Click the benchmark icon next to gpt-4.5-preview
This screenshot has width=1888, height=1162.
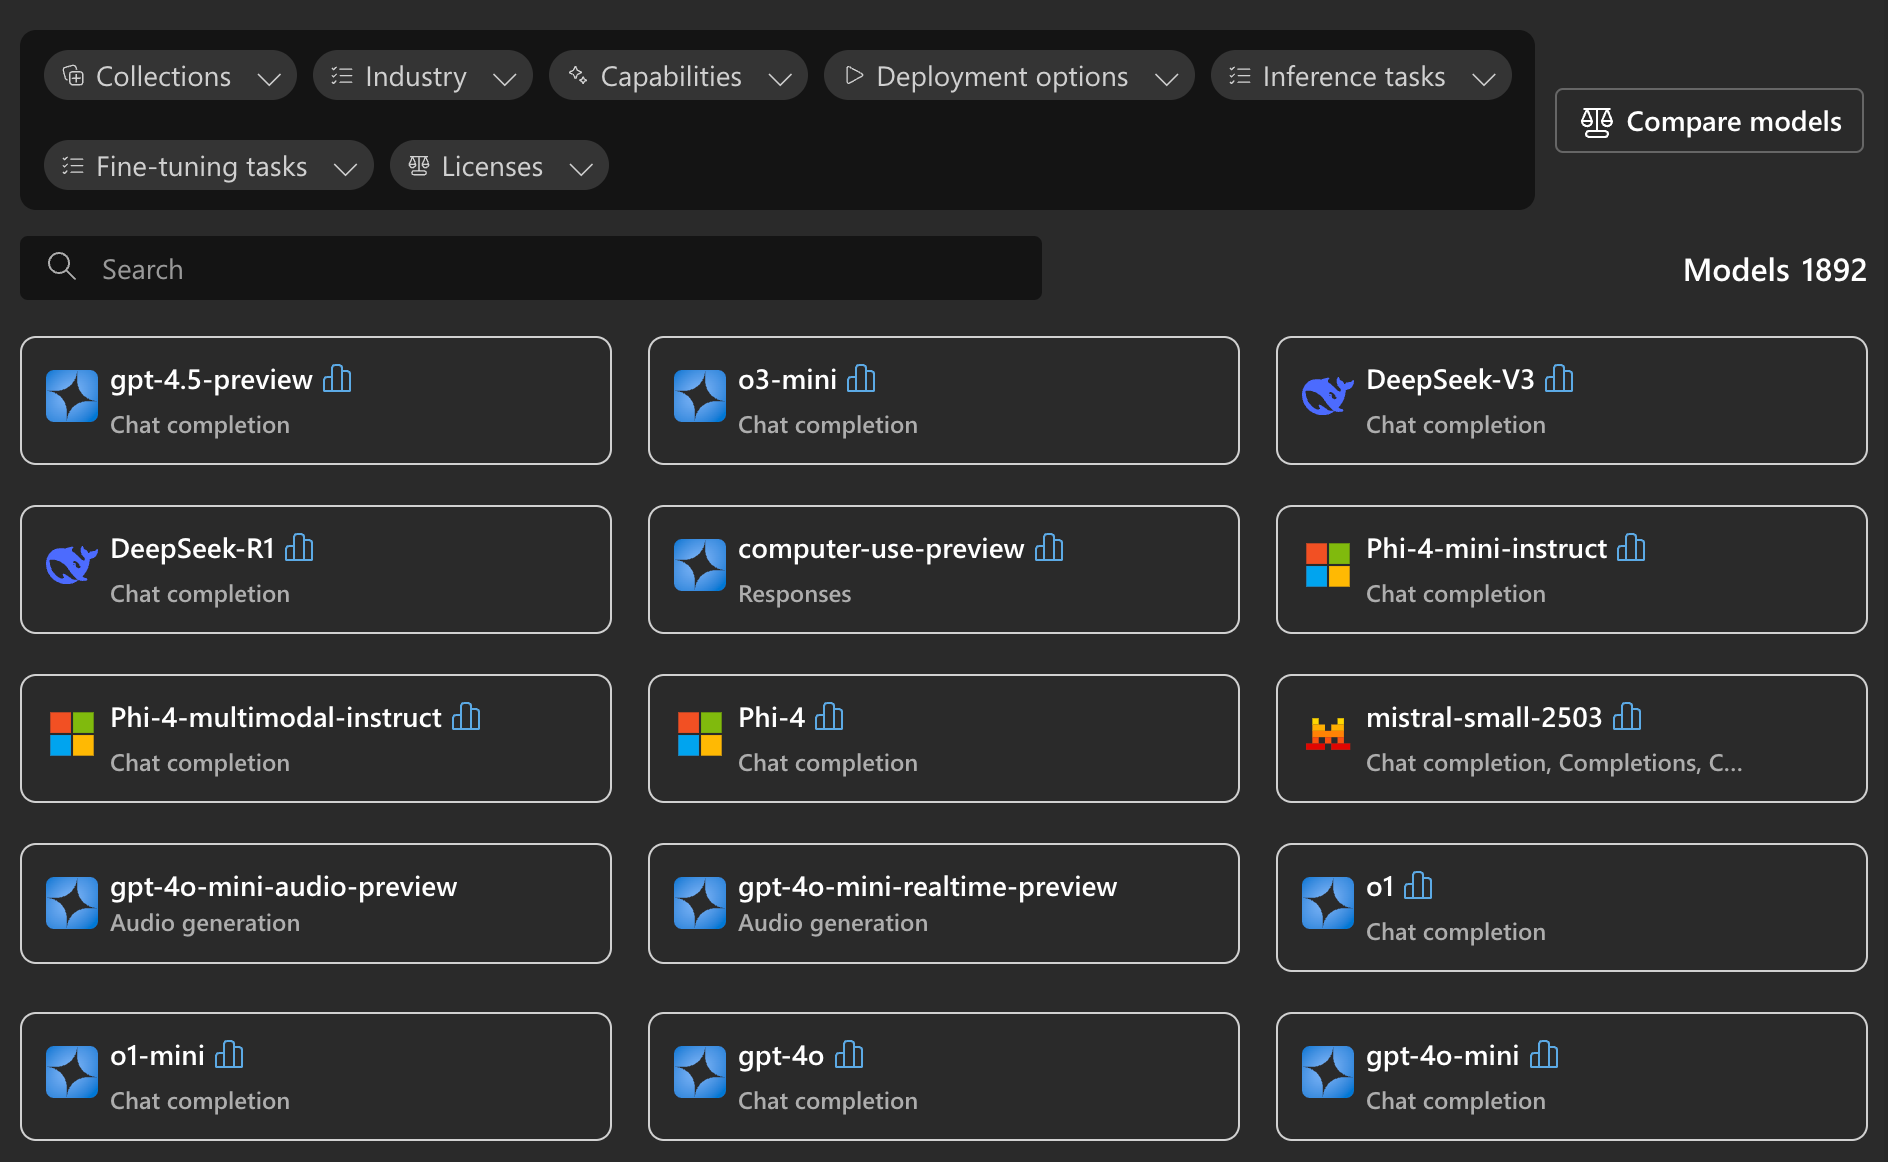337,379
